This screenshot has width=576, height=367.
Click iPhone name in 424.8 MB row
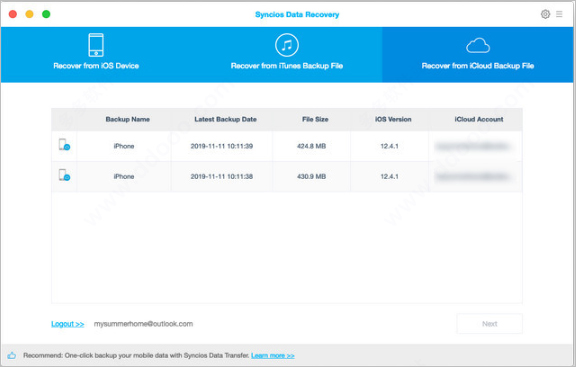click(x=124, y=146)
